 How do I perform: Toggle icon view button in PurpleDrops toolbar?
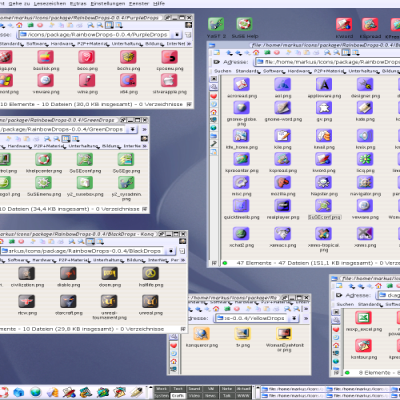click(109, 25)
